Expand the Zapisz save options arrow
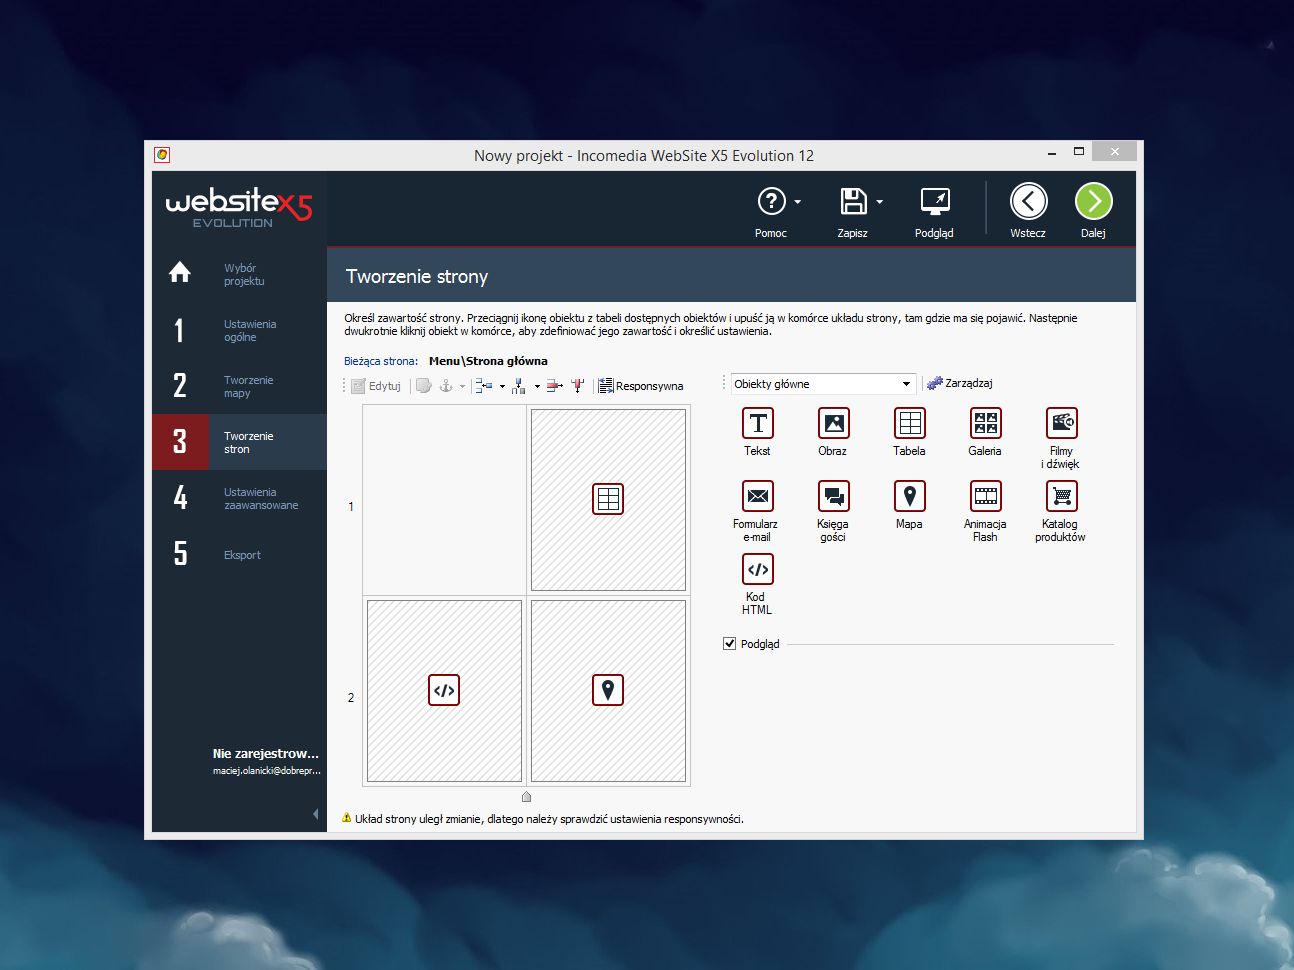 pos(880,202)
